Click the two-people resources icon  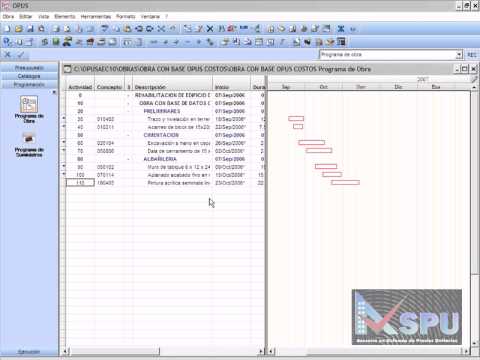pos(67,42)
